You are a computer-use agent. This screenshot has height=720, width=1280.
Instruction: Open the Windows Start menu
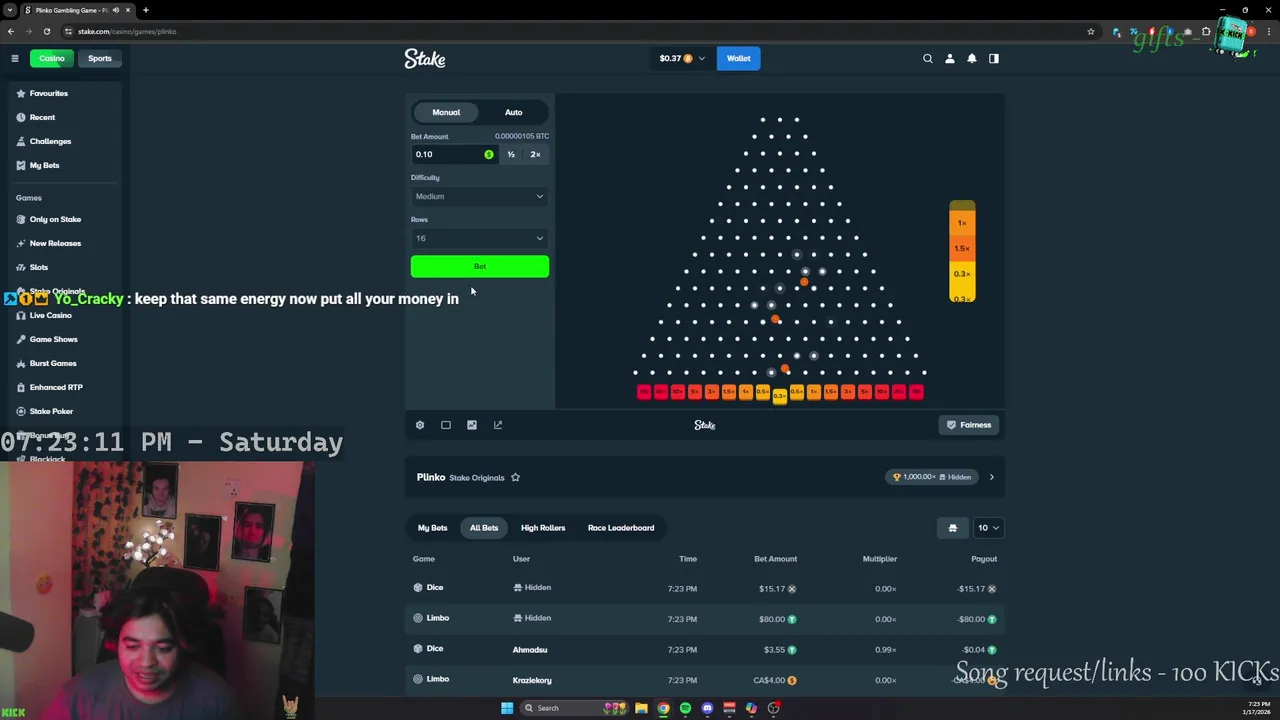tap(507, 708)
